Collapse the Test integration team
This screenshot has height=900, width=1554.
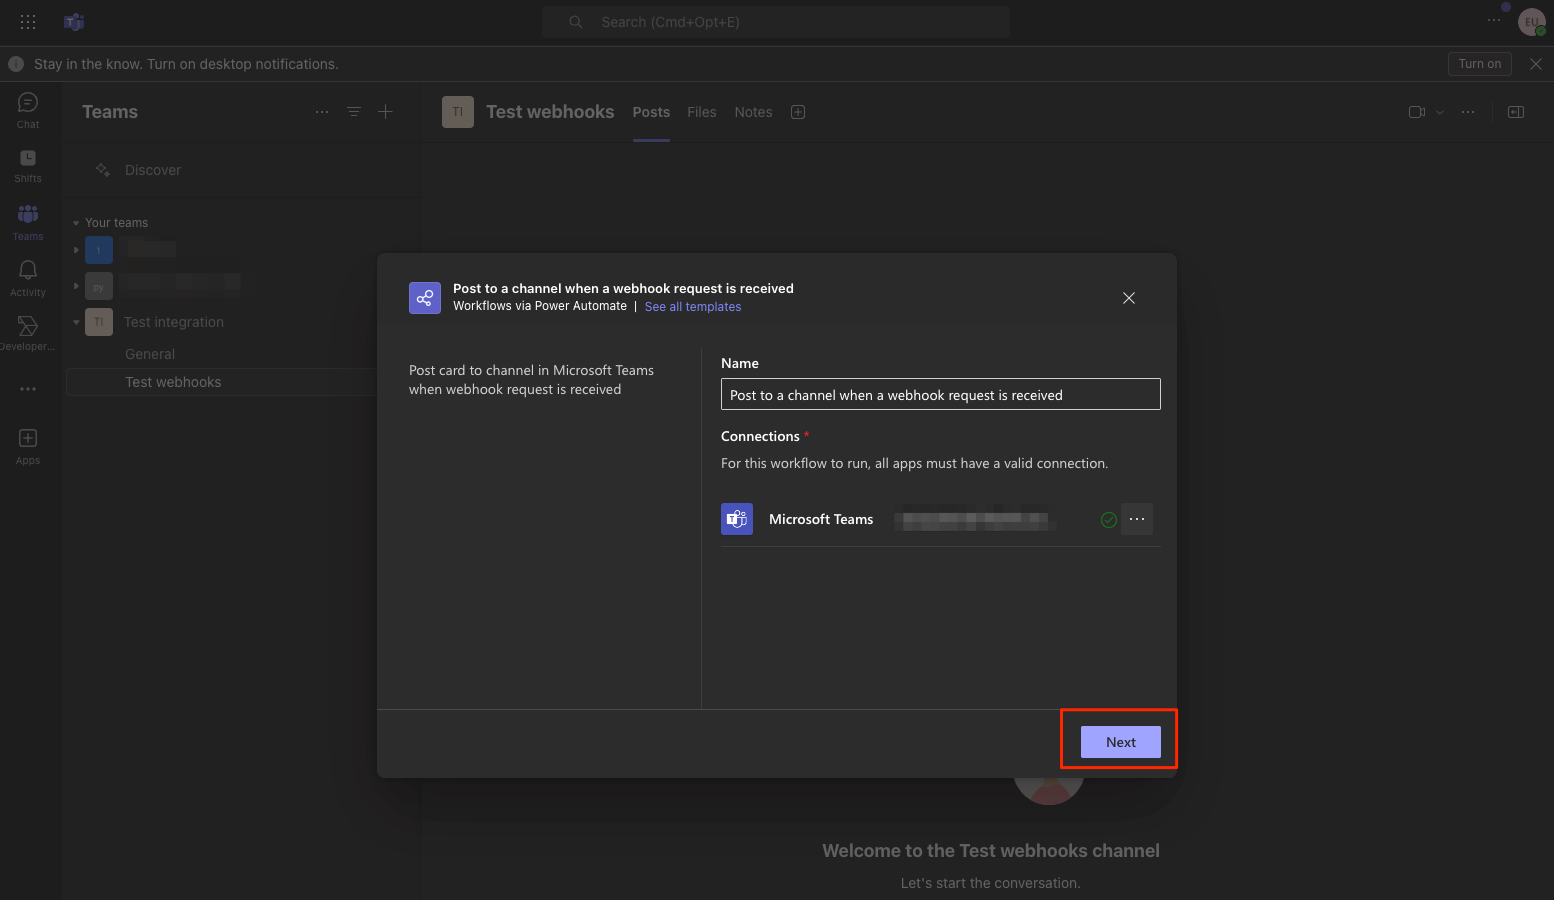click(x=76, y=322)
